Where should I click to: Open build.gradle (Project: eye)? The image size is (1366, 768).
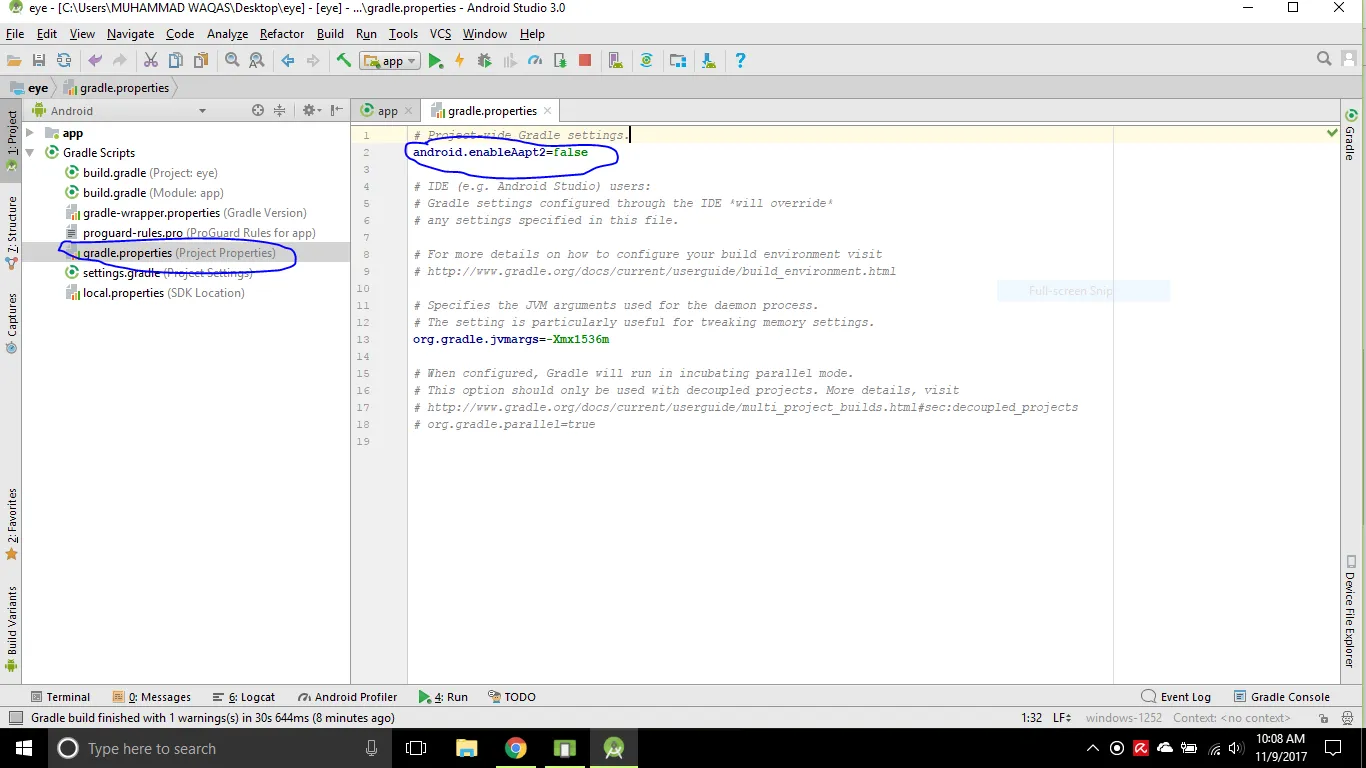(150, 173)
